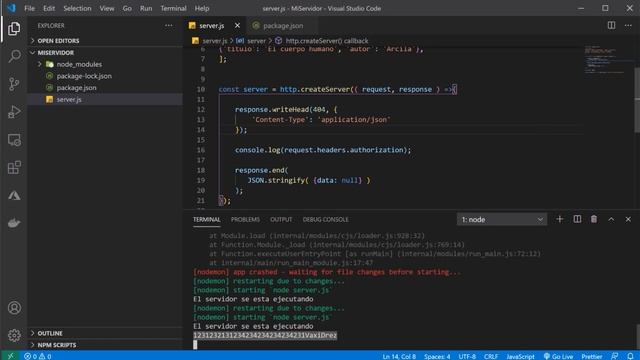Open notifications bell in status bar
This screenshot has width=640, height=360.
click(x=630, y=356)
